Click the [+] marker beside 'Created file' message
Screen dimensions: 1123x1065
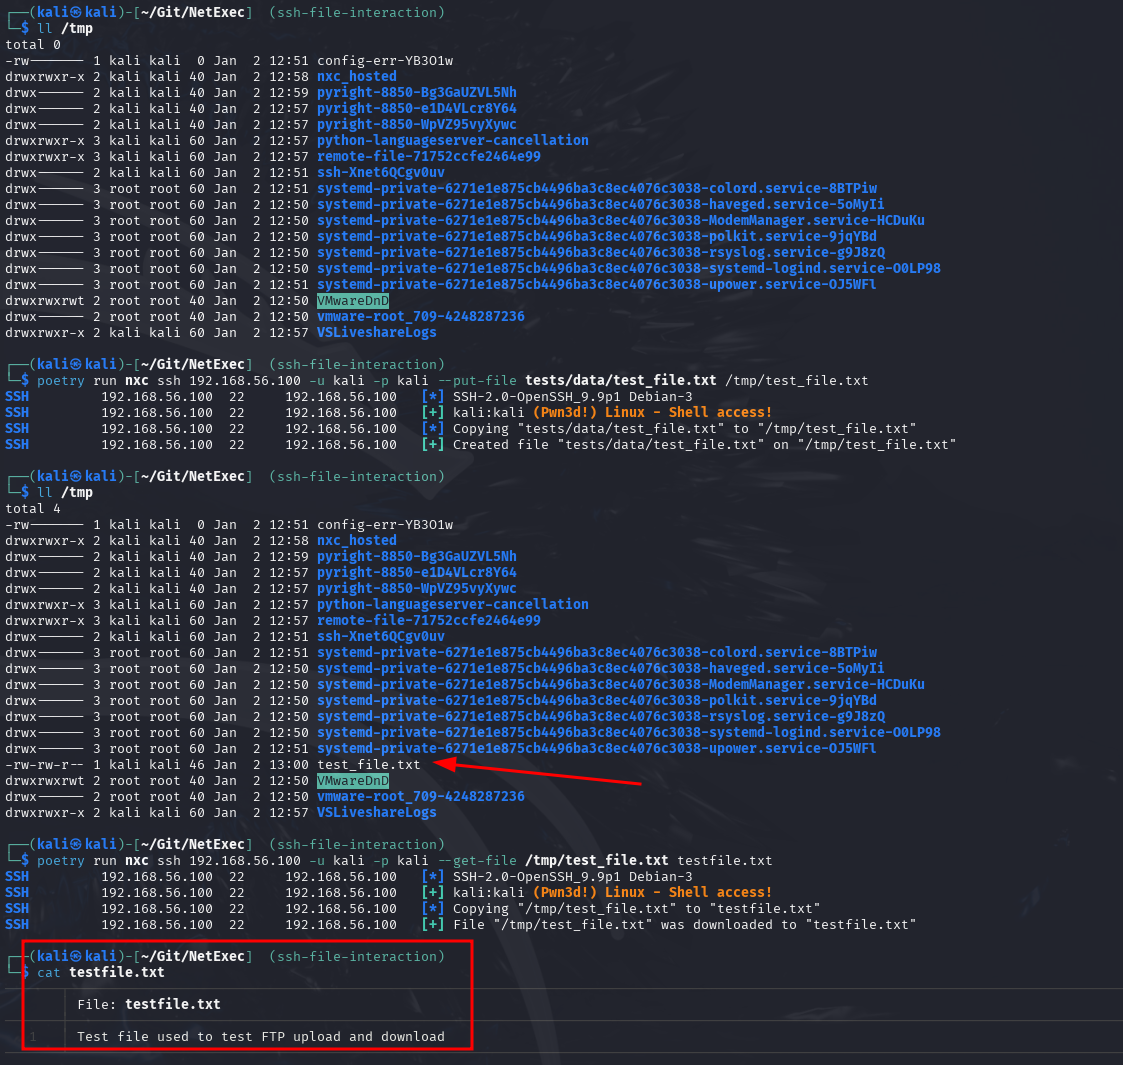point(433,444)
